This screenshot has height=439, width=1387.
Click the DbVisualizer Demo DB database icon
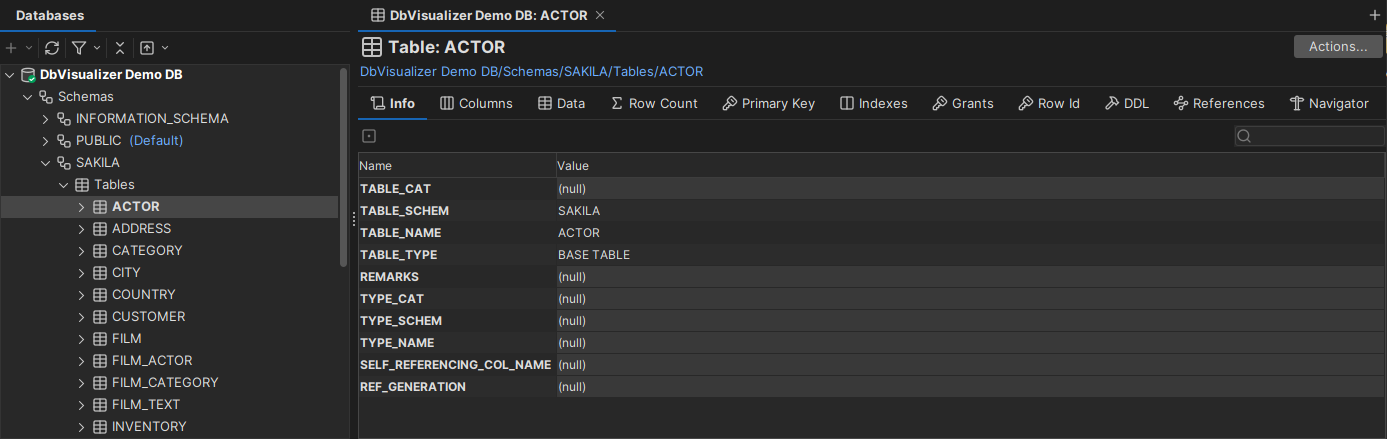tap(29, 75)
